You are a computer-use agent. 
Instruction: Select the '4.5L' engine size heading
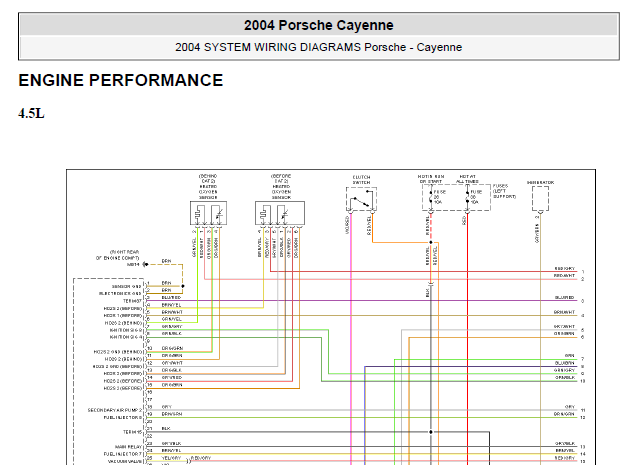point(31,114)
